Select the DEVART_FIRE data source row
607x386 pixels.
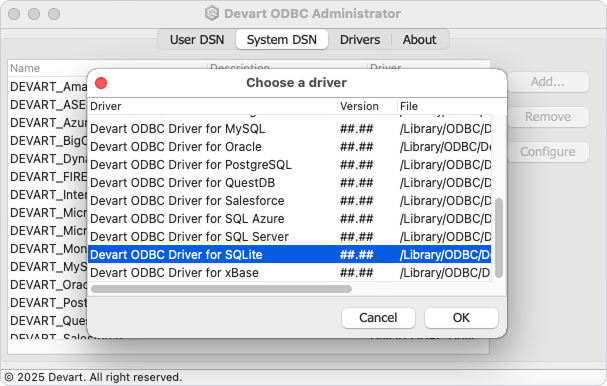48,177
